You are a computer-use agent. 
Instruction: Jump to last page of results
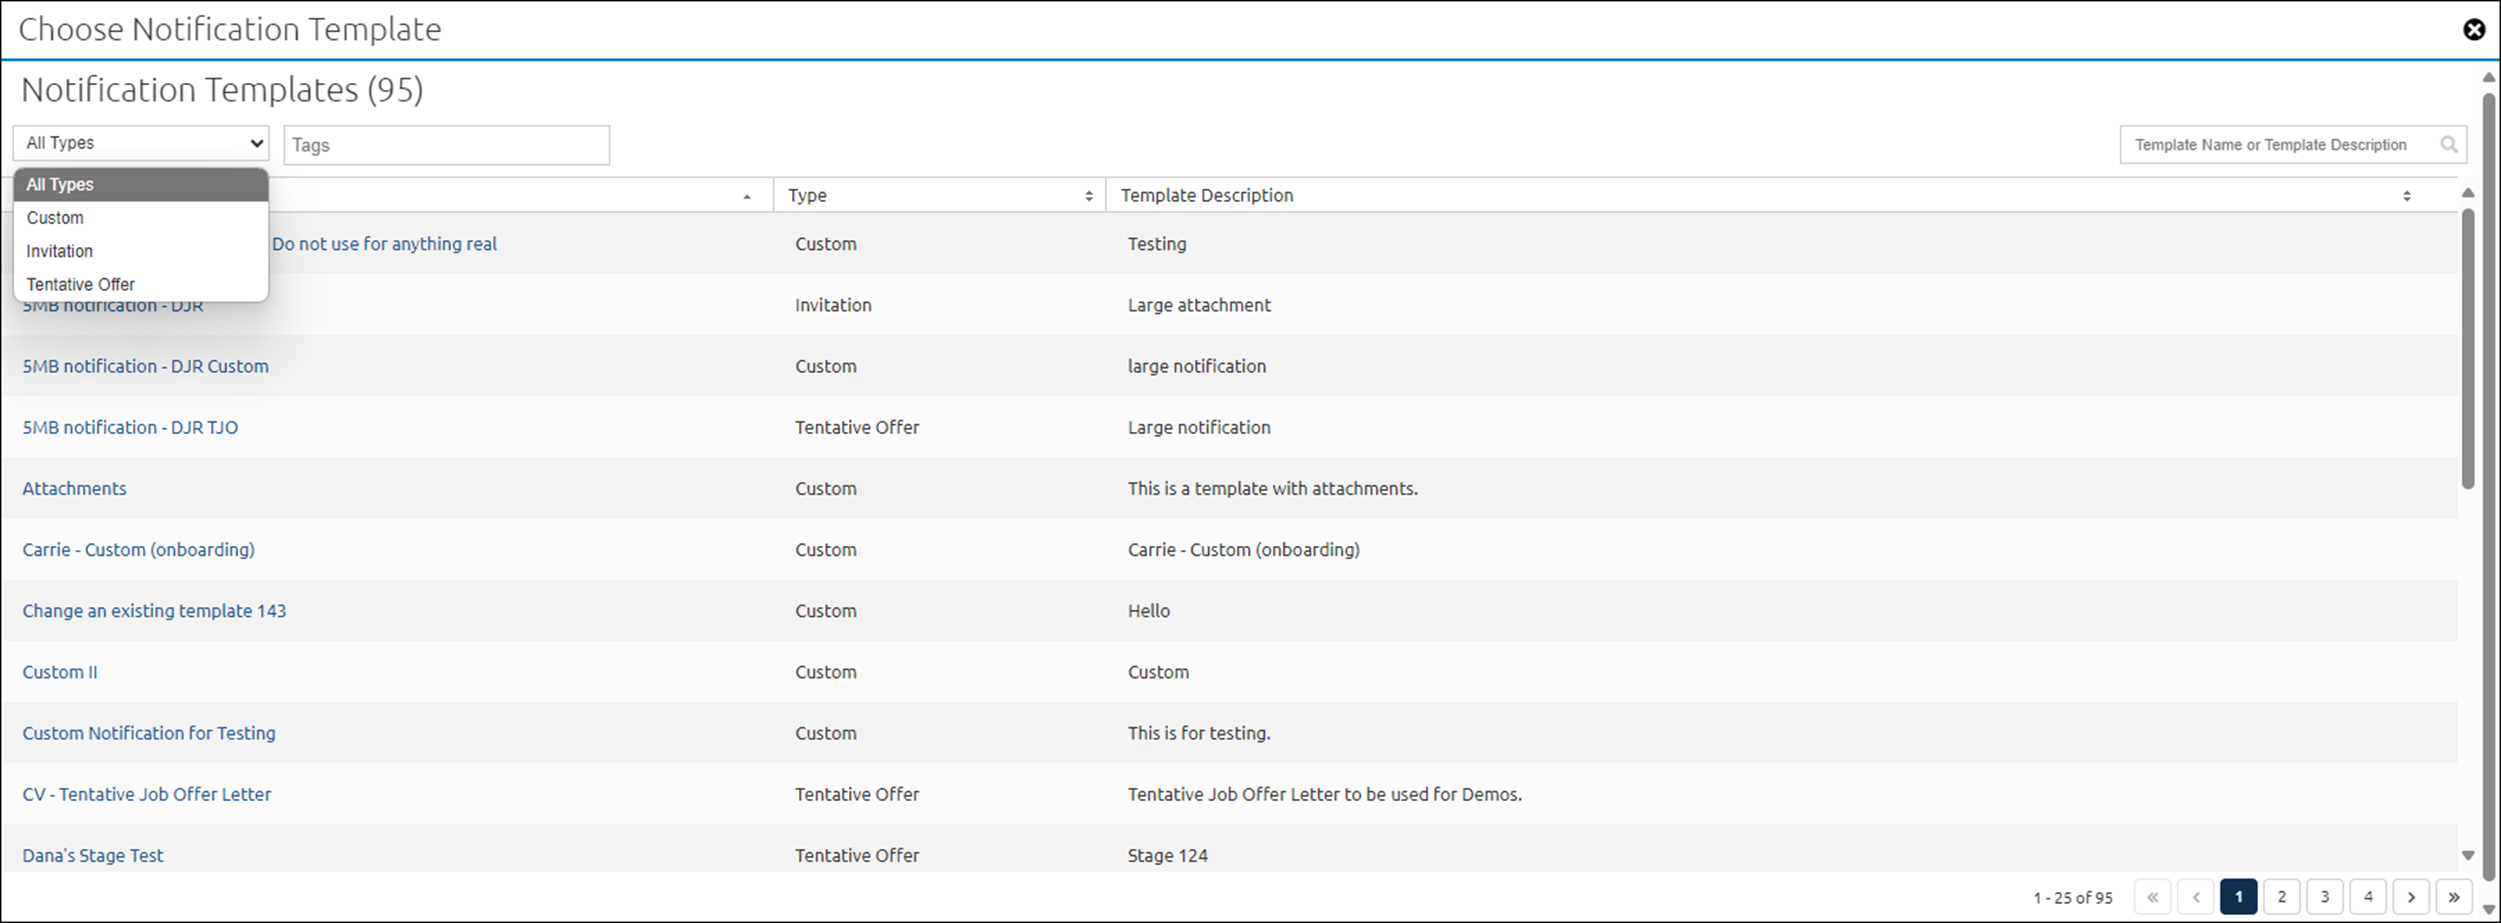click(2454, 897)
